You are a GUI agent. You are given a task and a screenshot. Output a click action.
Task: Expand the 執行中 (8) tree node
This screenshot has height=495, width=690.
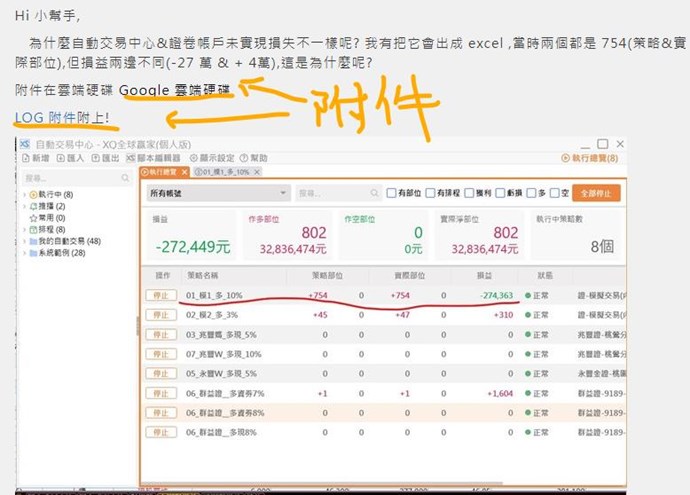tap(24, 193)
